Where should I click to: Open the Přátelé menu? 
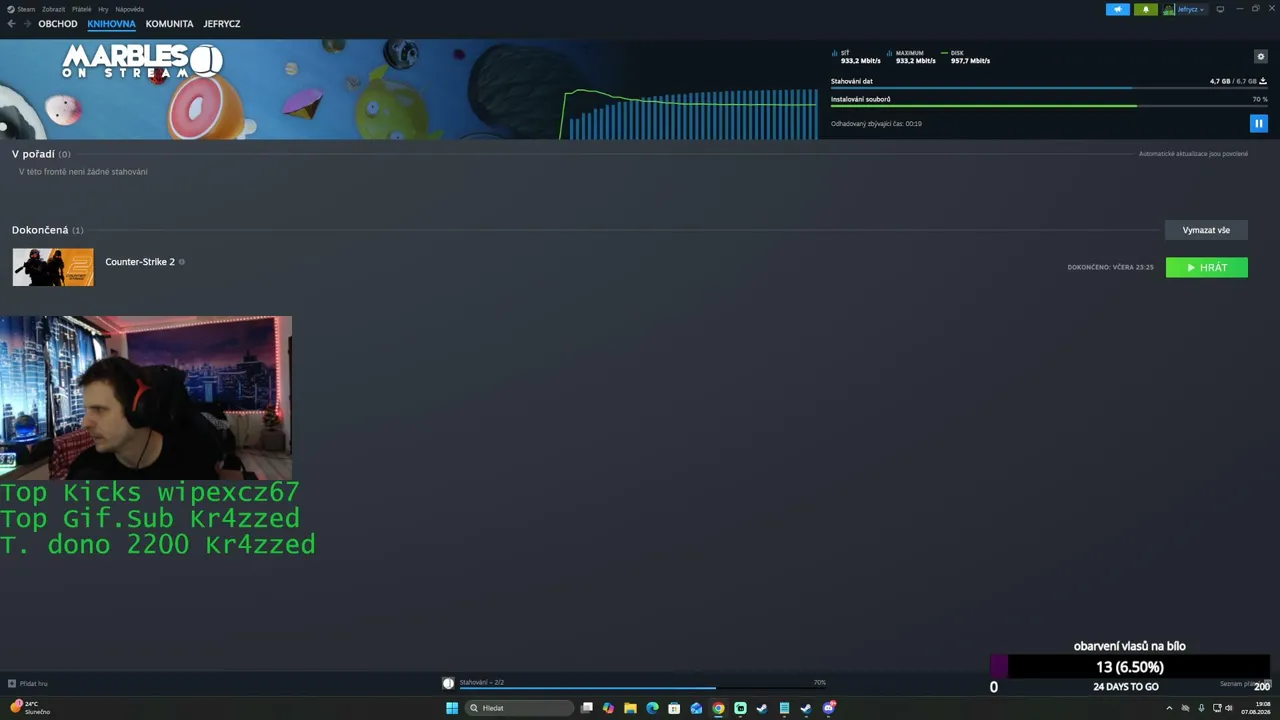click(x=81, y=9)
